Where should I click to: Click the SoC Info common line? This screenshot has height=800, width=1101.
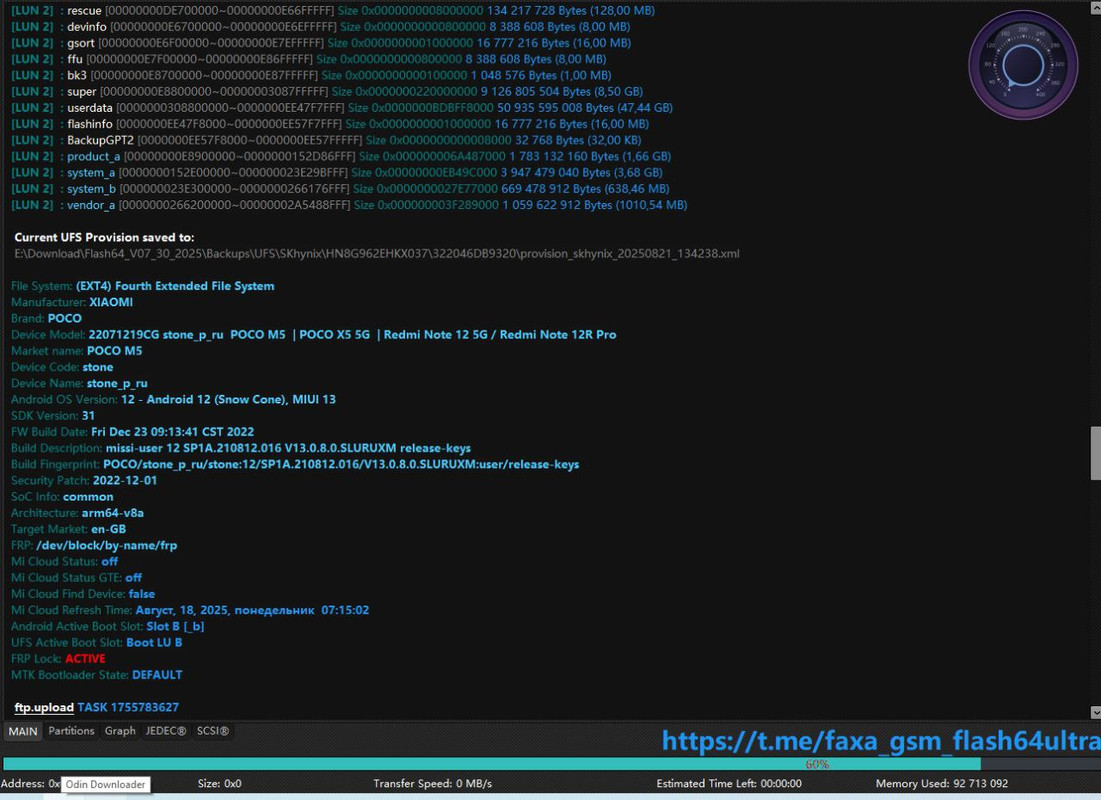point(62,496)
